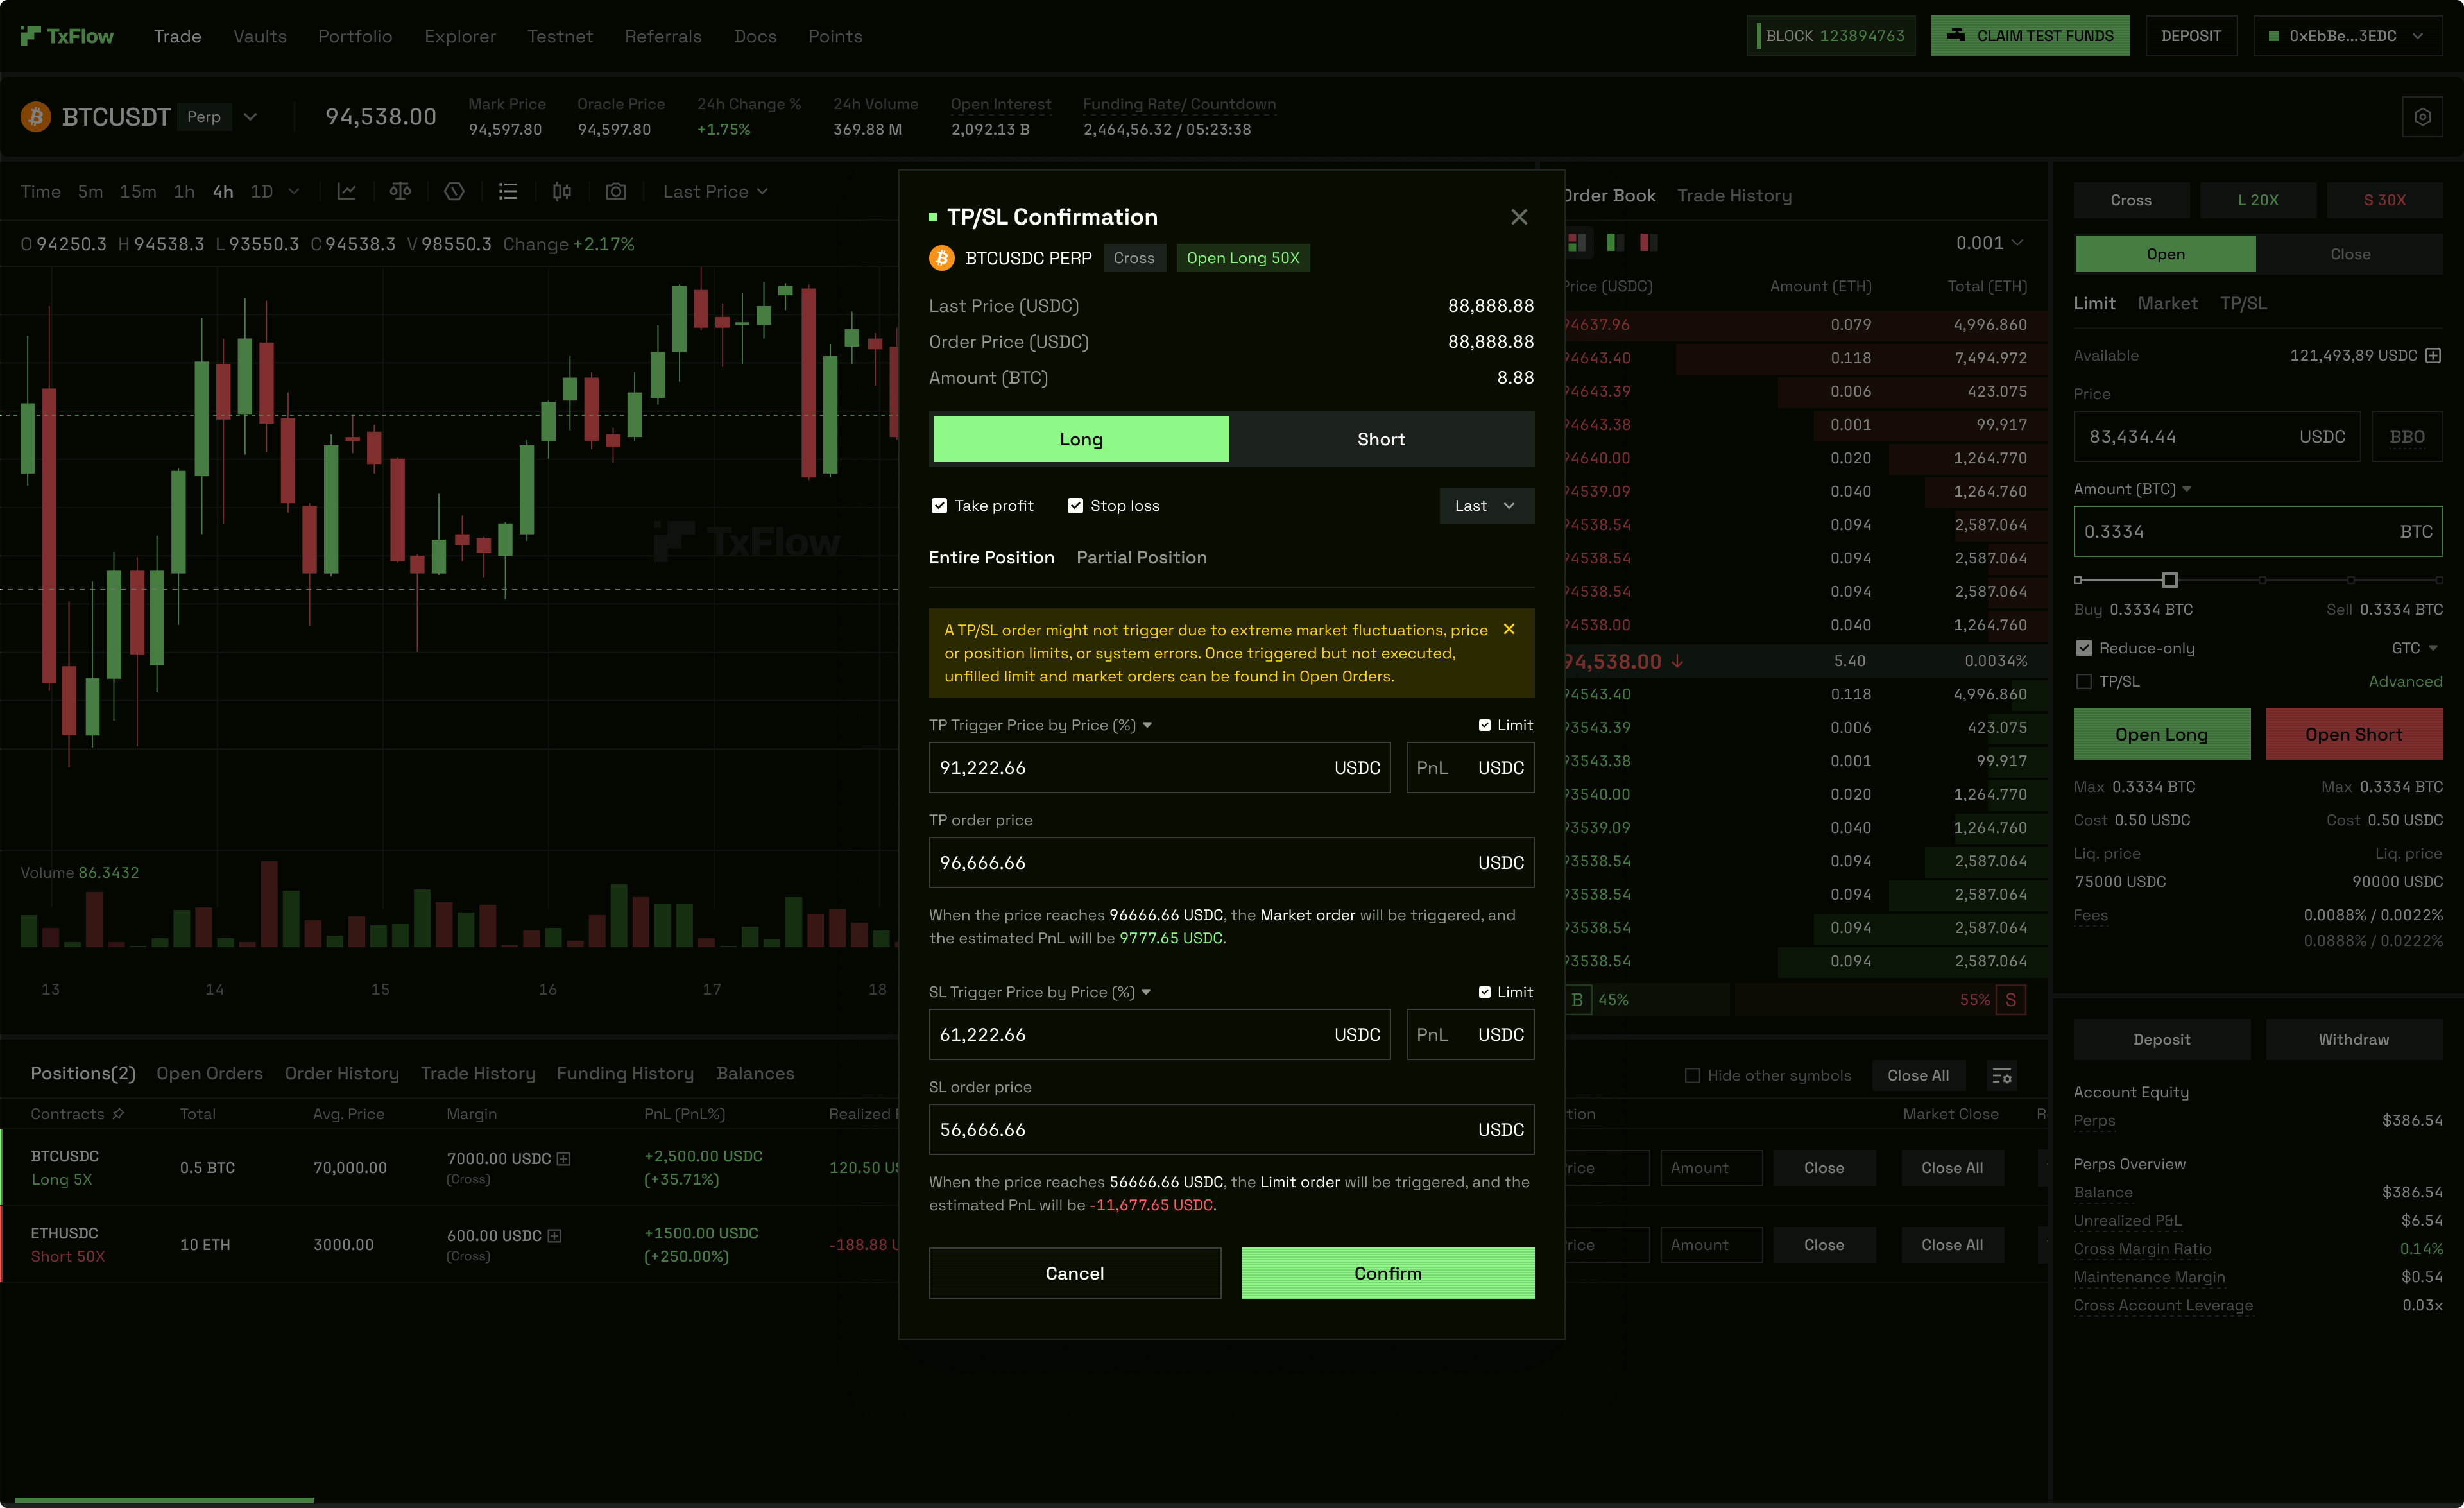Enable the Take profit checkbox

[x=939, y=505]
